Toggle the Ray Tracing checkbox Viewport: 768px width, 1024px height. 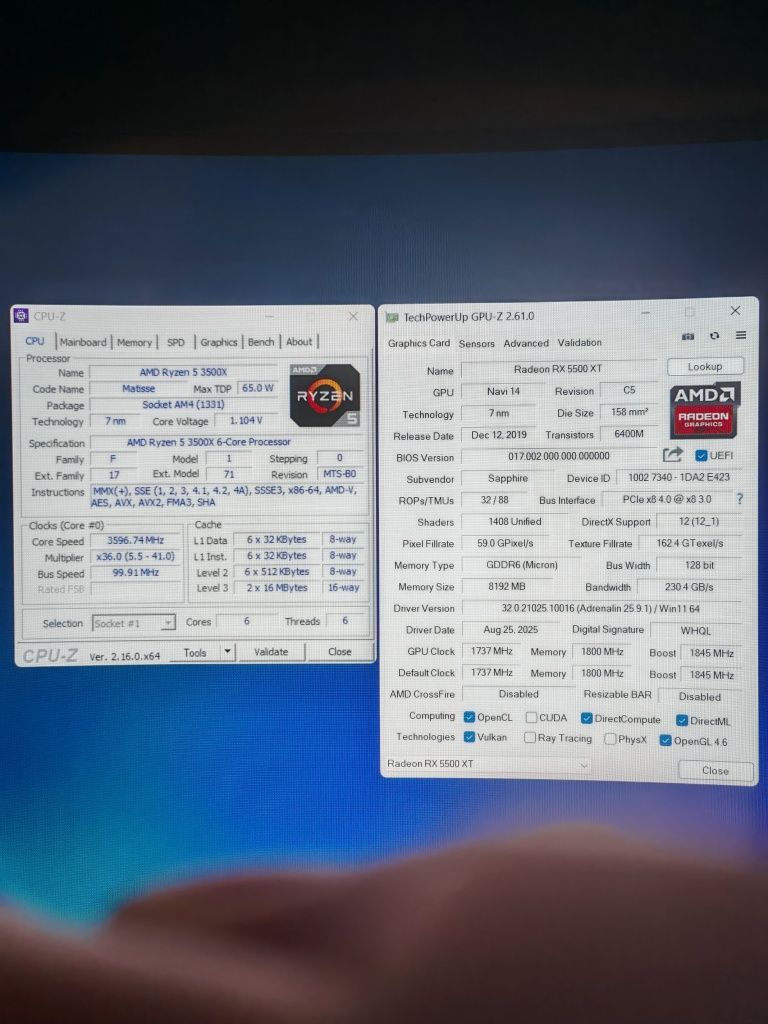(x=530, y=737)
